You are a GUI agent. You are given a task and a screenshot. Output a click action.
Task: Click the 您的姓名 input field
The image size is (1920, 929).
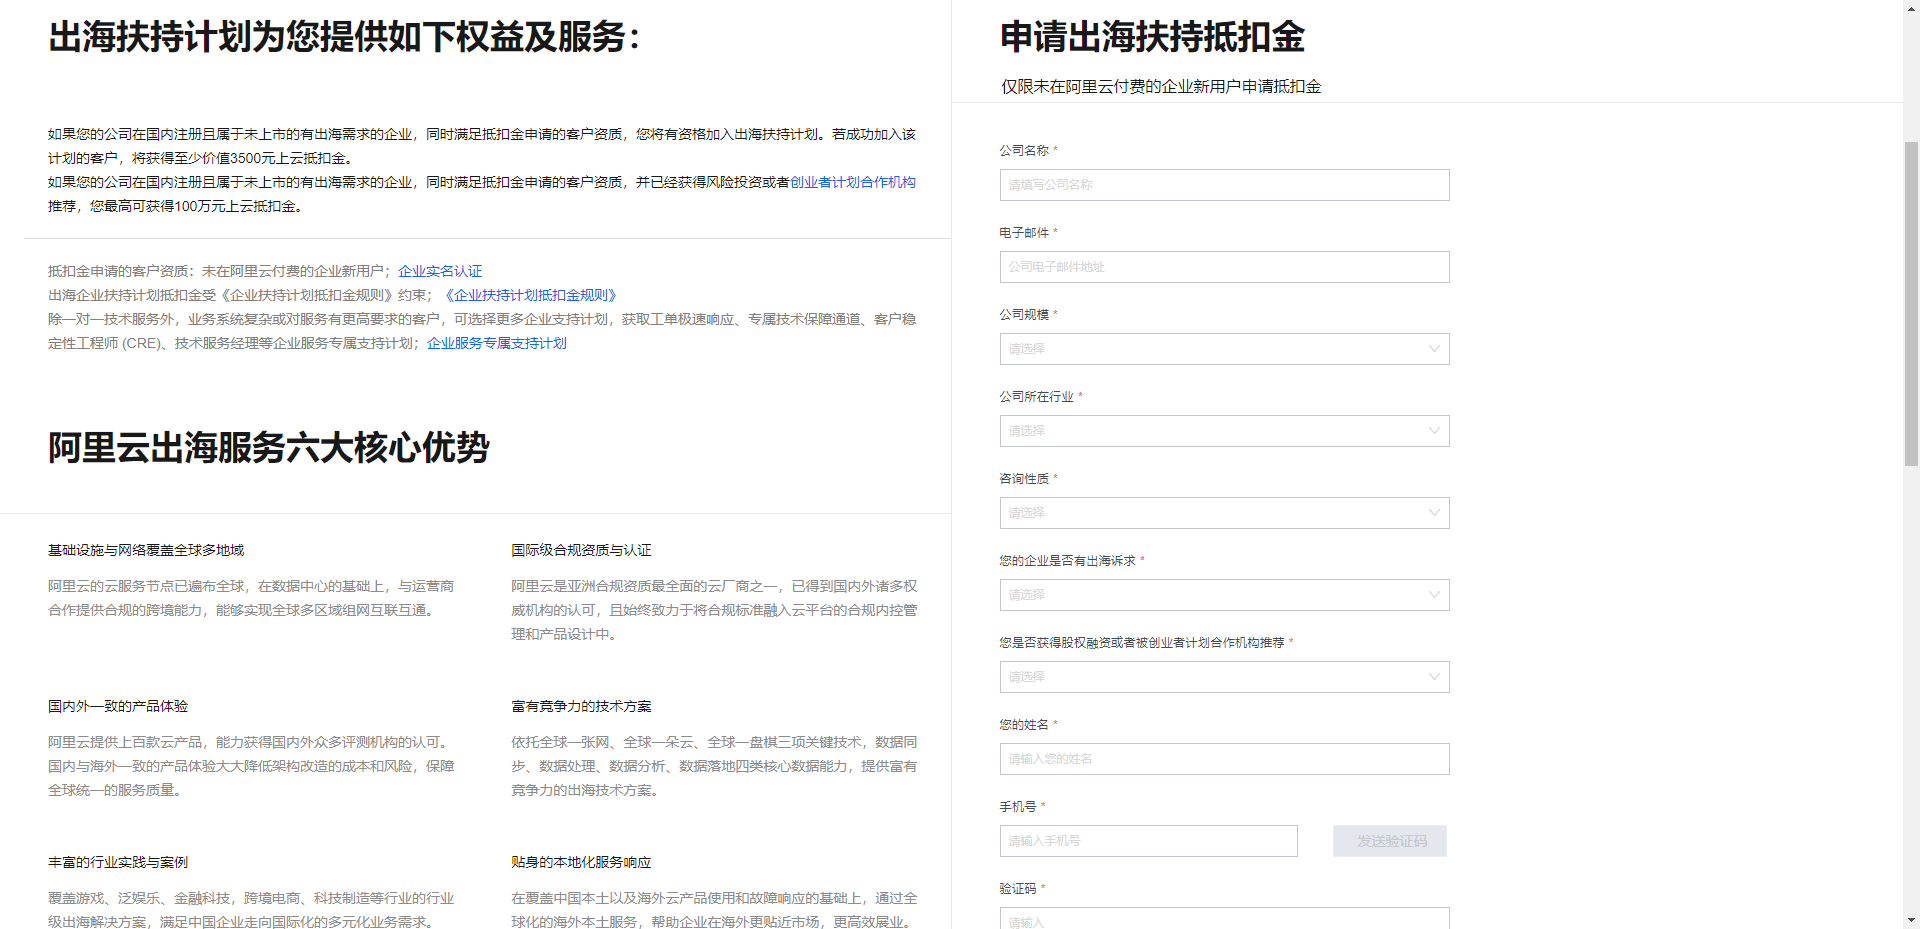[x=1224, y=759]
